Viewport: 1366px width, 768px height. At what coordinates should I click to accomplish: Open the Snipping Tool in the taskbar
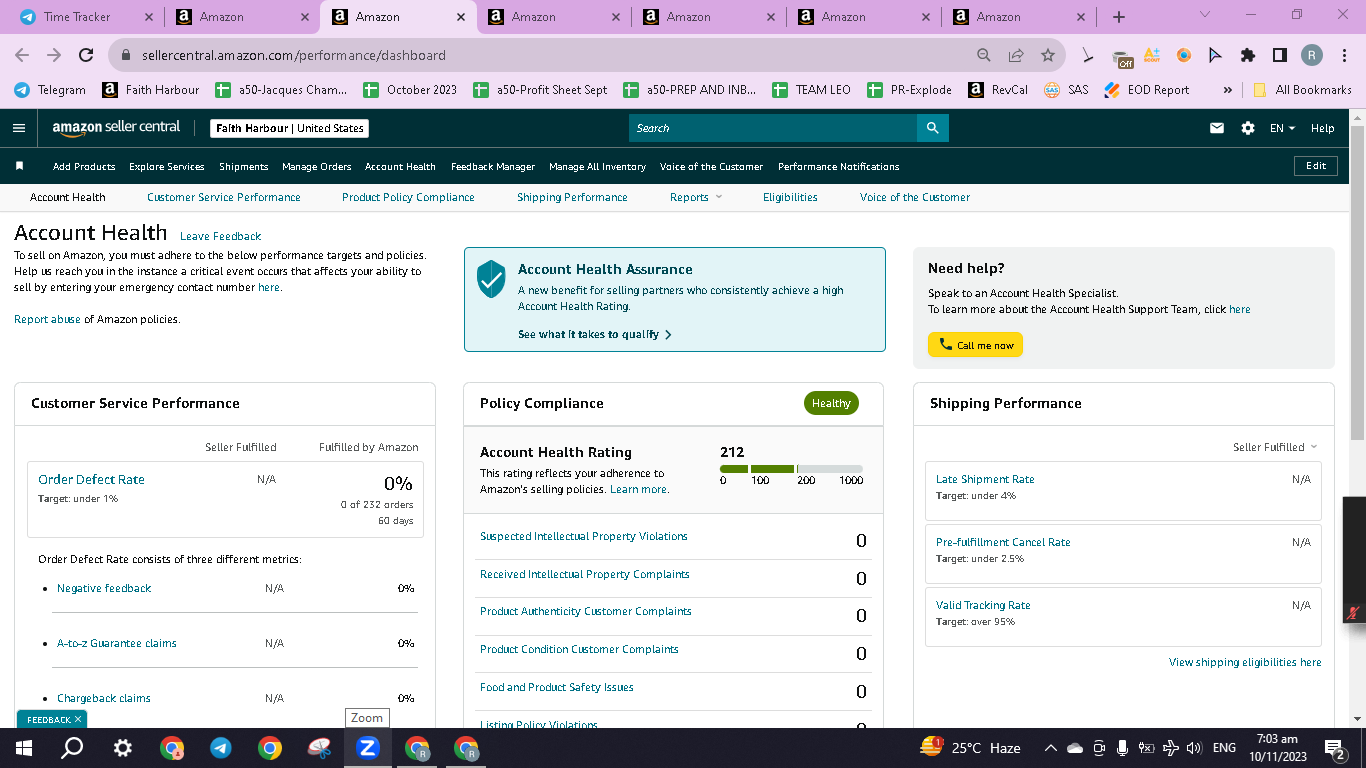click(319, 748)
